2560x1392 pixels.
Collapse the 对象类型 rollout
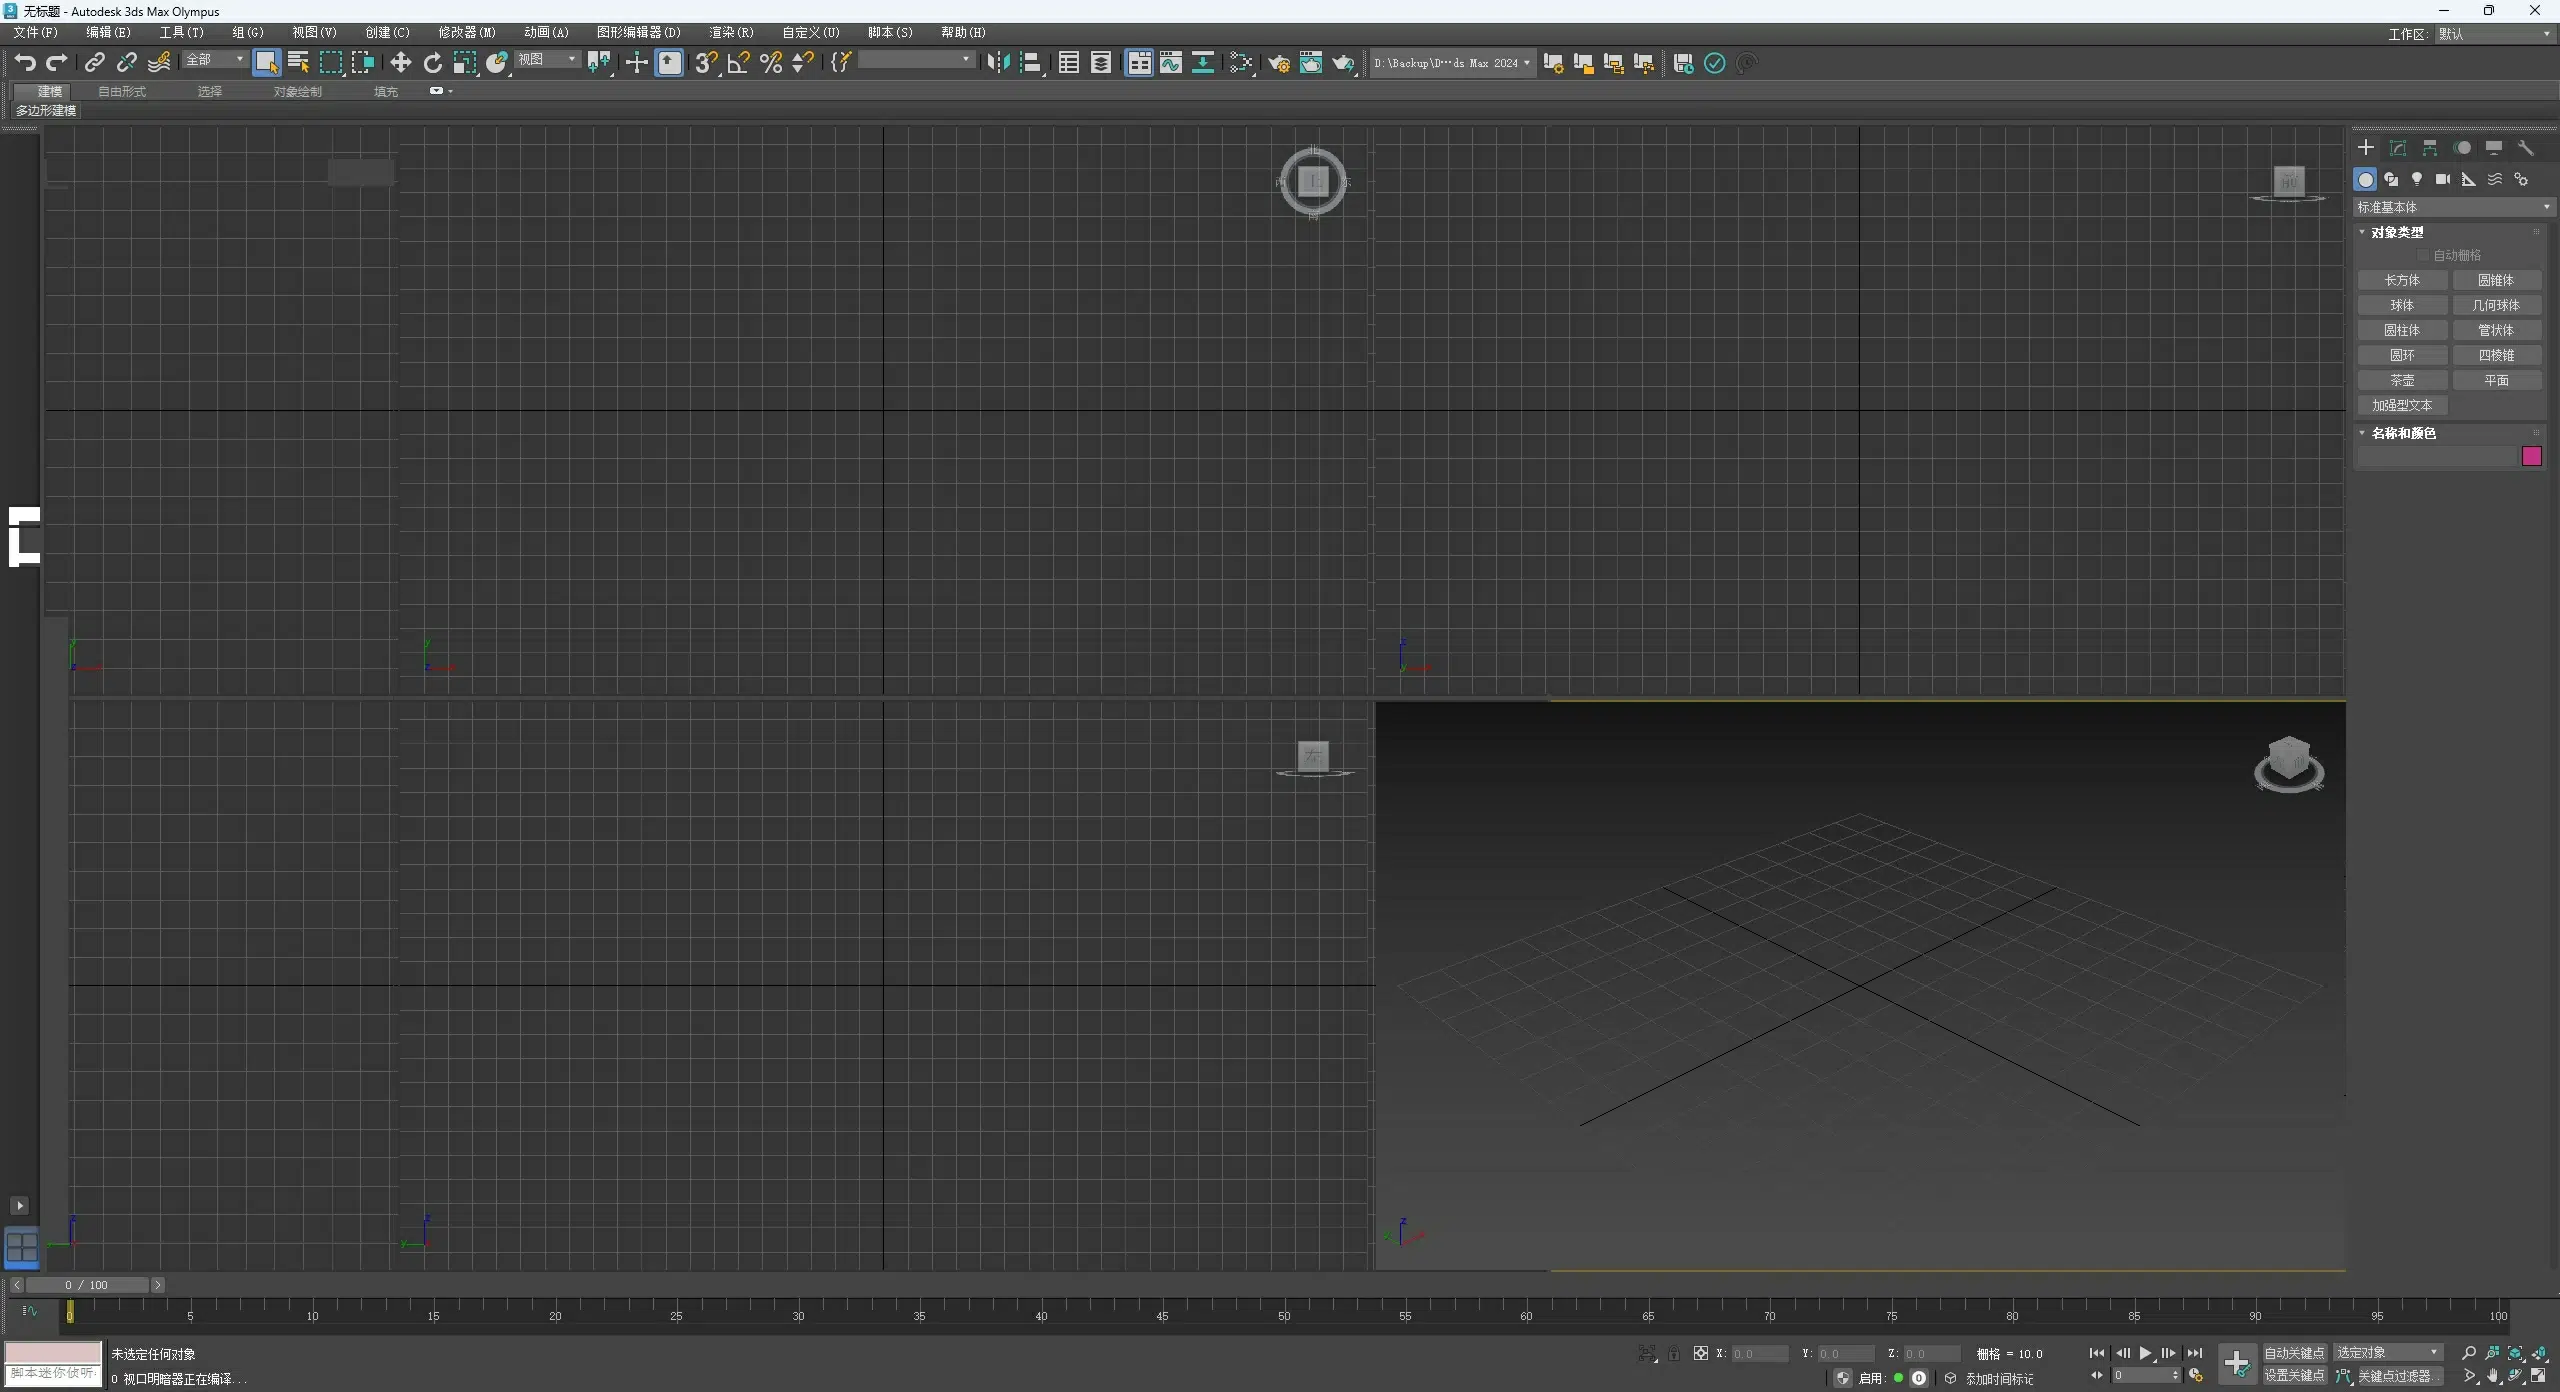tap(2396, 232)
